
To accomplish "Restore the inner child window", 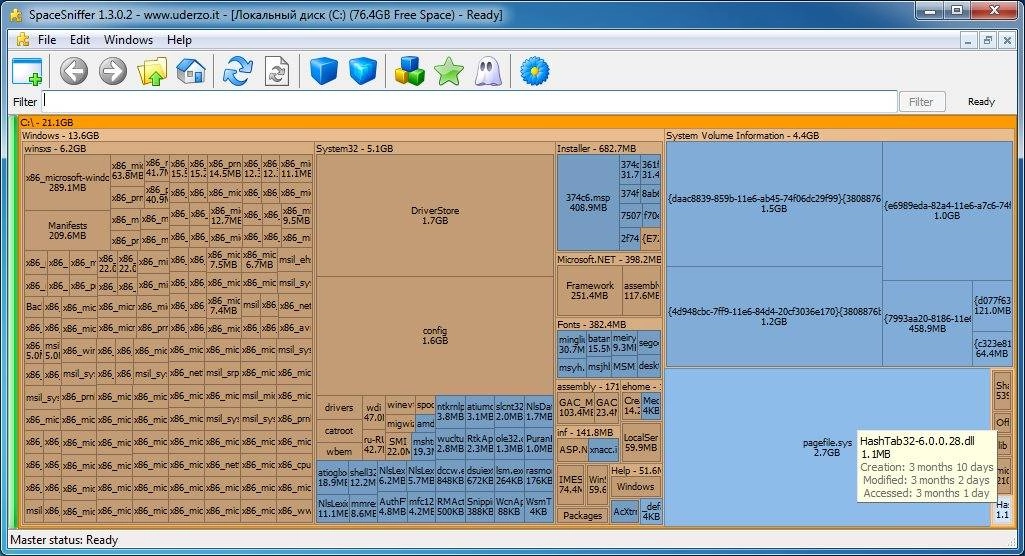I will point(988,41).
